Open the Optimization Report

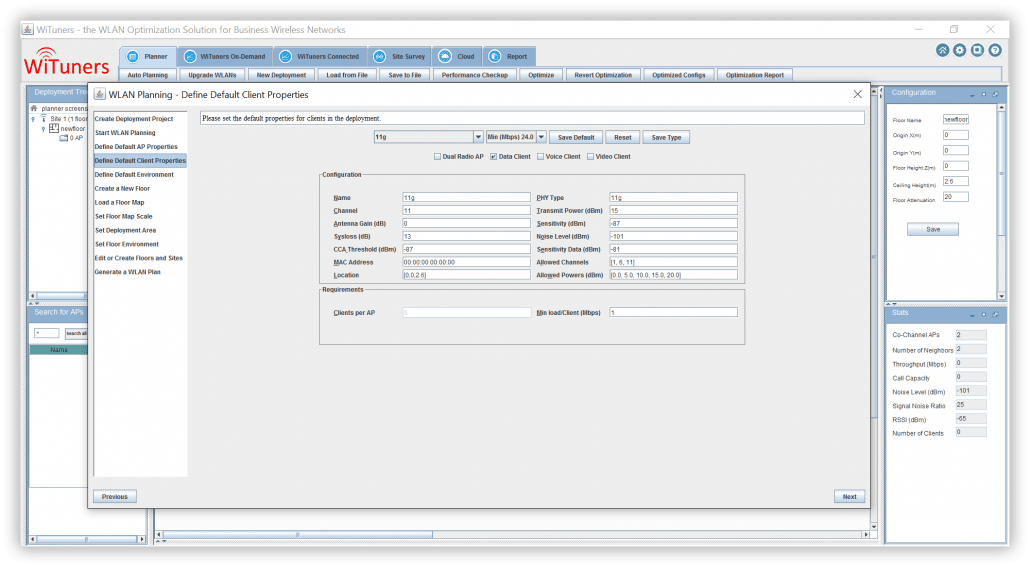point(755,75)
